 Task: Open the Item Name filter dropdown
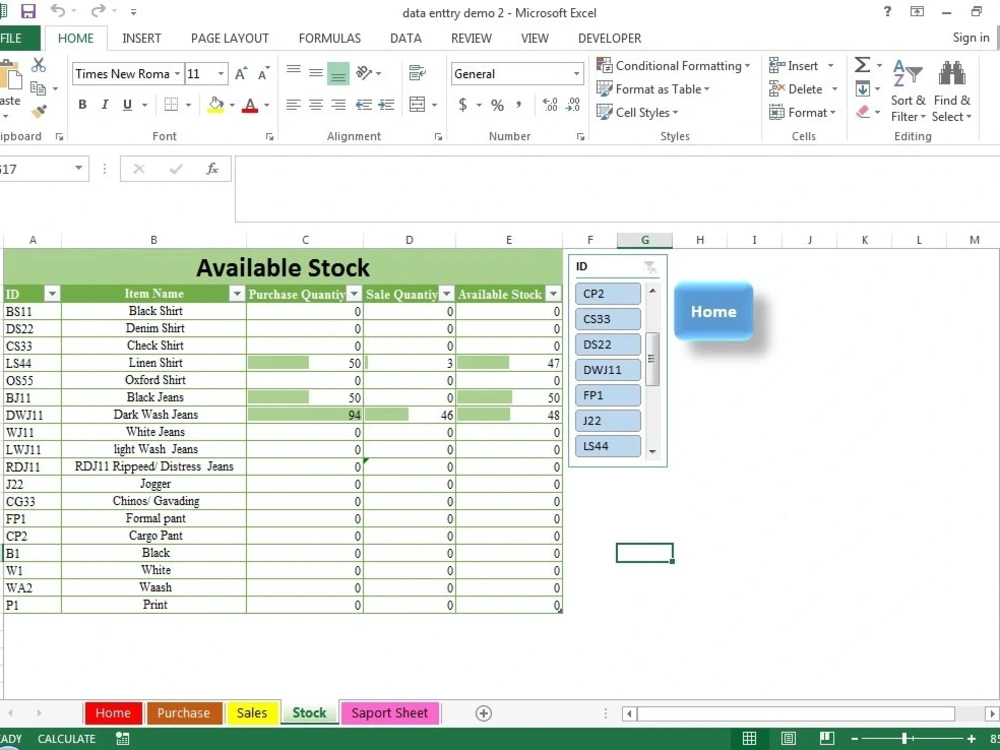pos(237,293)
